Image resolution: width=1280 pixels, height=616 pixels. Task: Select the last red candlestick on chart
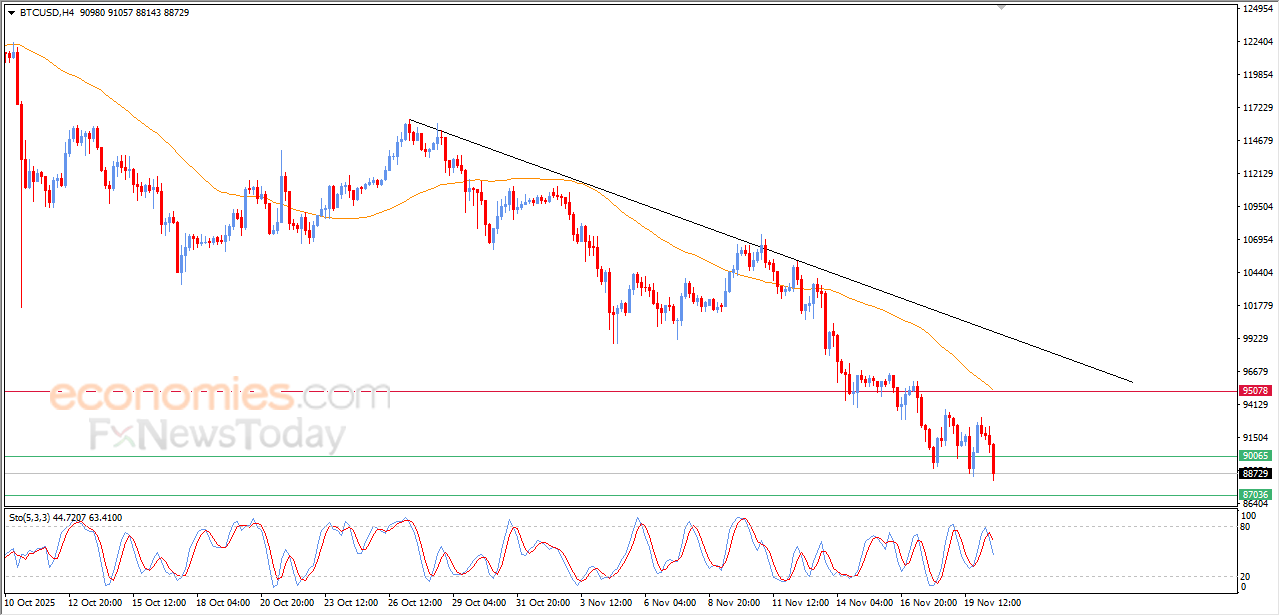[x=994, y=460]
